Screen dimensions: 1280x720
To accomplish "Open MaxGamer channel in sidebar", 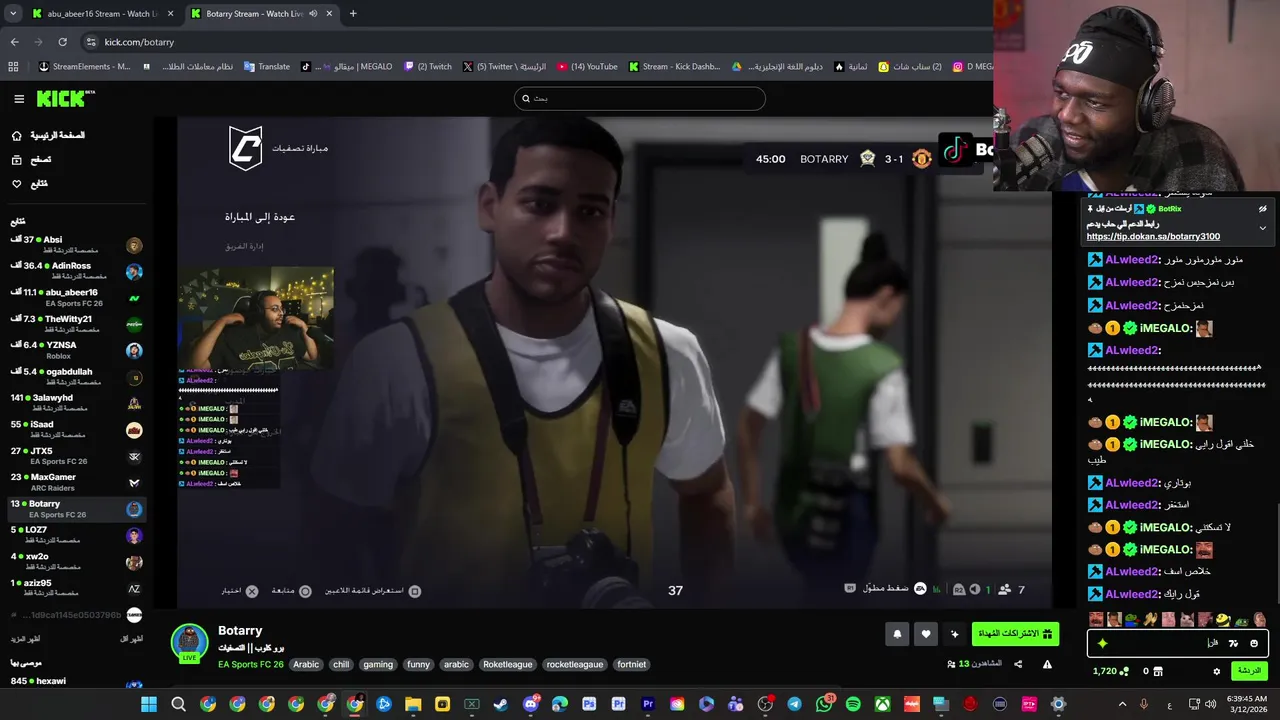I will tap(75, 482).
